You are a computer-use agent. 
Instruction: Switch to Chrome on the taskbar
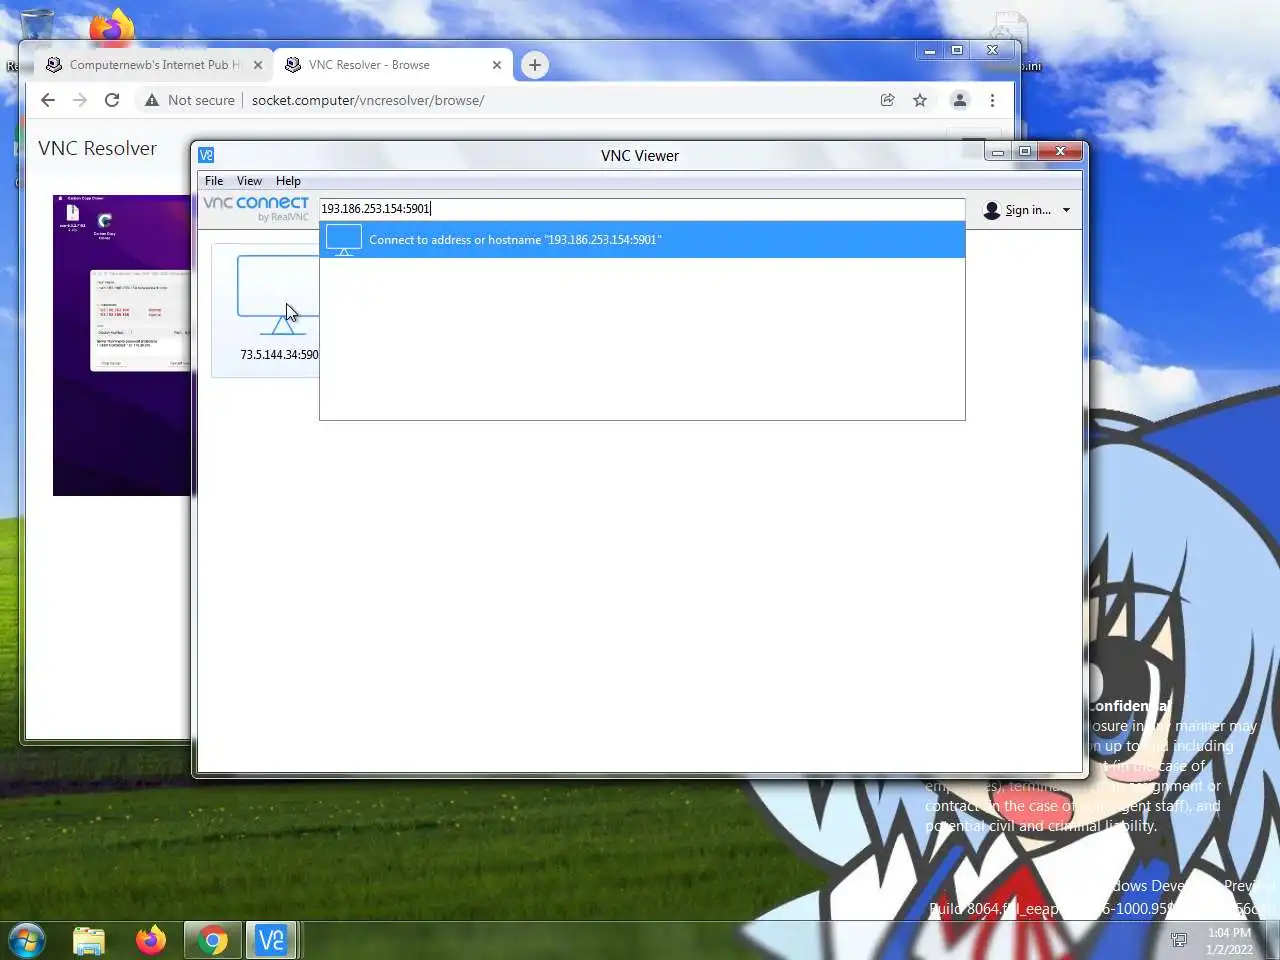pyautogui.click(x=212, y=940)
